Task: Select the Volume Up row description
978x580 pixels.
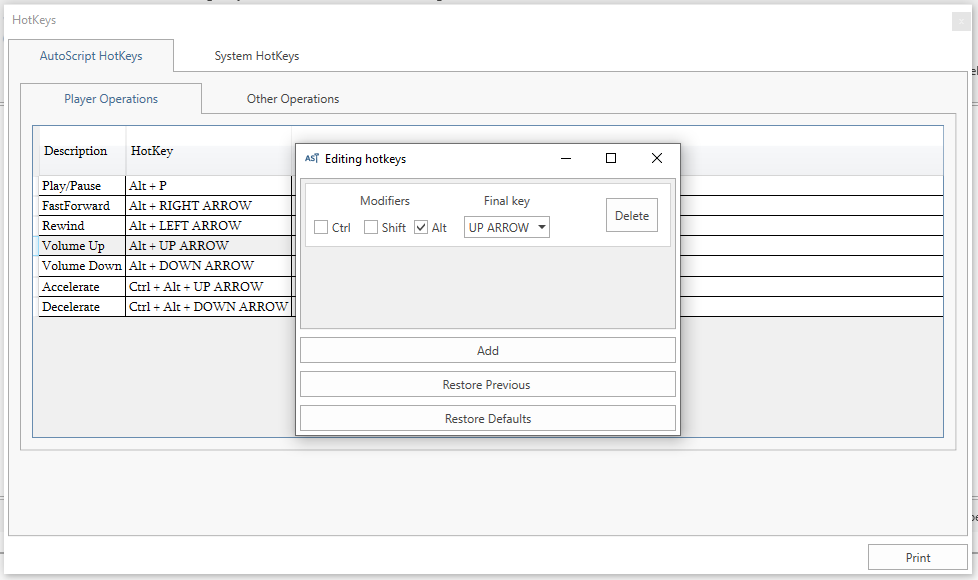Action: (x=82, y=246)
